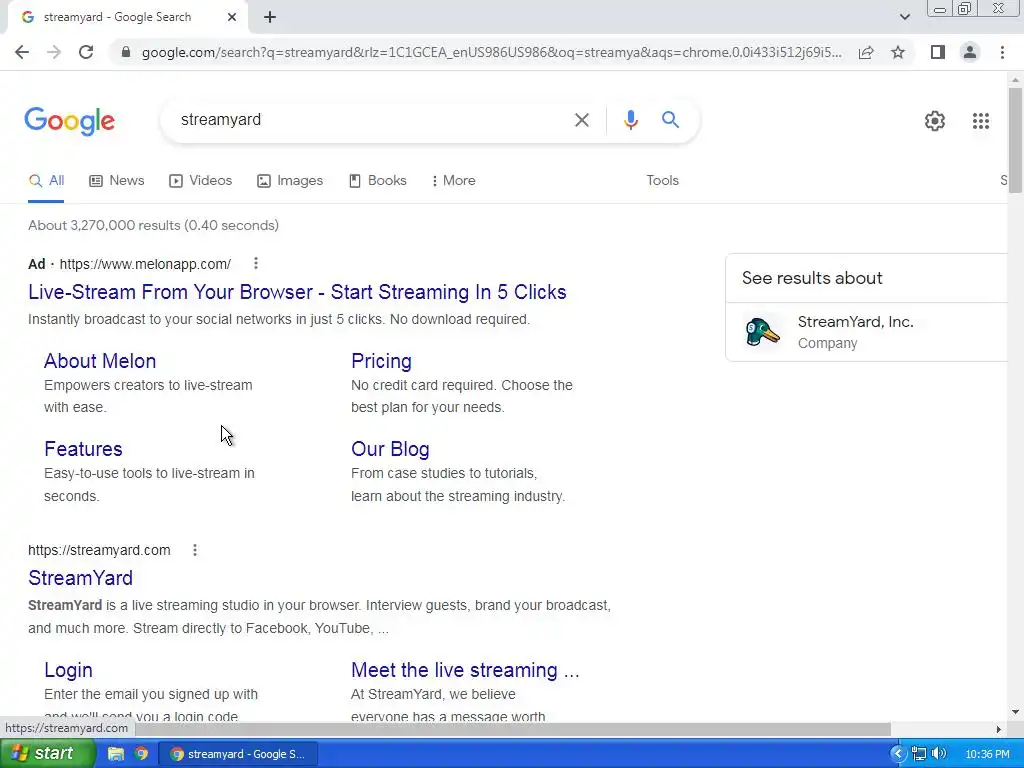Screen dimensions: 1024x768
Task: Switch to the All results tab
Action: click(x=46, y=181)
